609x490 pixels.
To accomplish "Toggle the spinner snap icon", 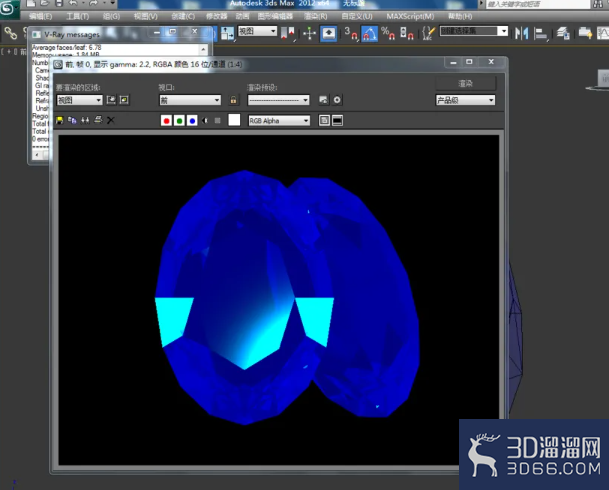I will pyautogui.click(x=406, y=33).
